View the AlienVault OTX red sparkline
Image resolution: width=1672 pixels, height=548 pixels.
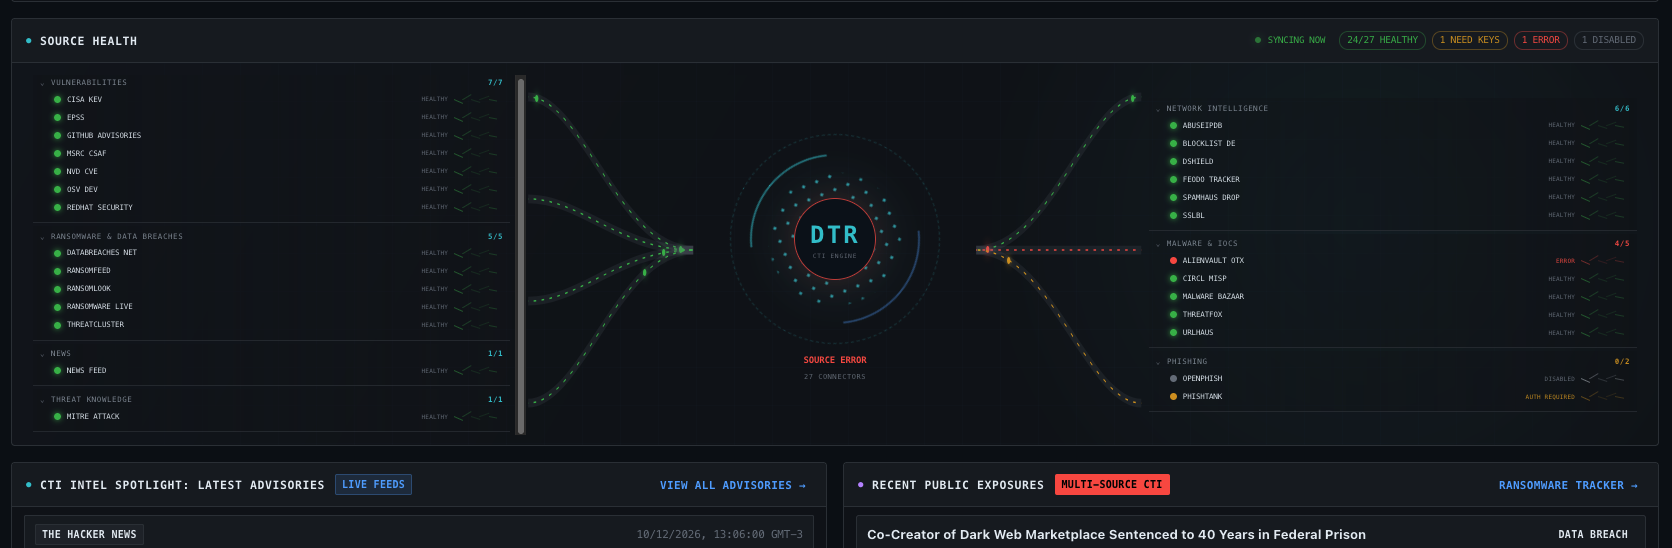pyautogui.click(x=1603, y=261)
